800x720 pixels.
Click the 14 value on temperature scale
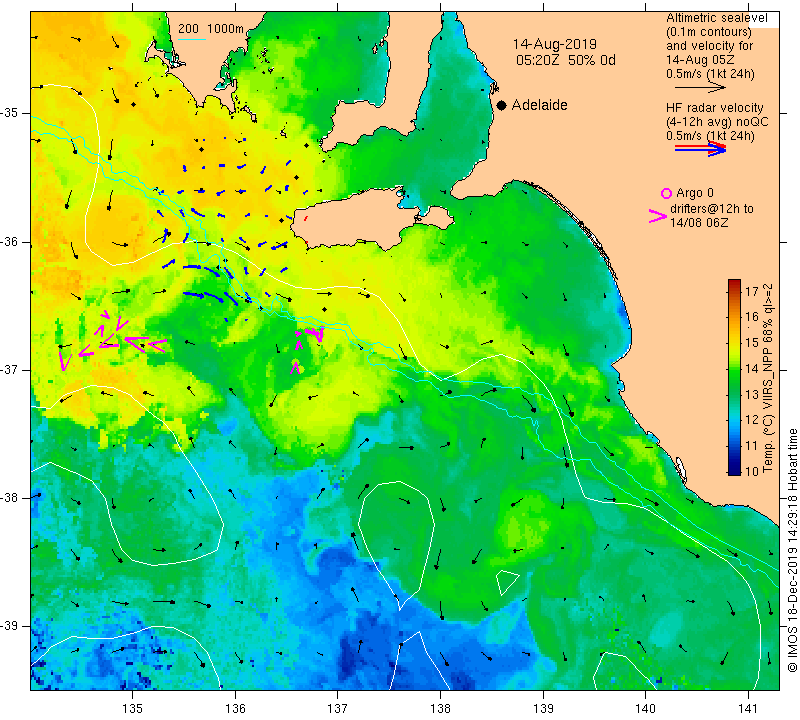pos(752,368)
